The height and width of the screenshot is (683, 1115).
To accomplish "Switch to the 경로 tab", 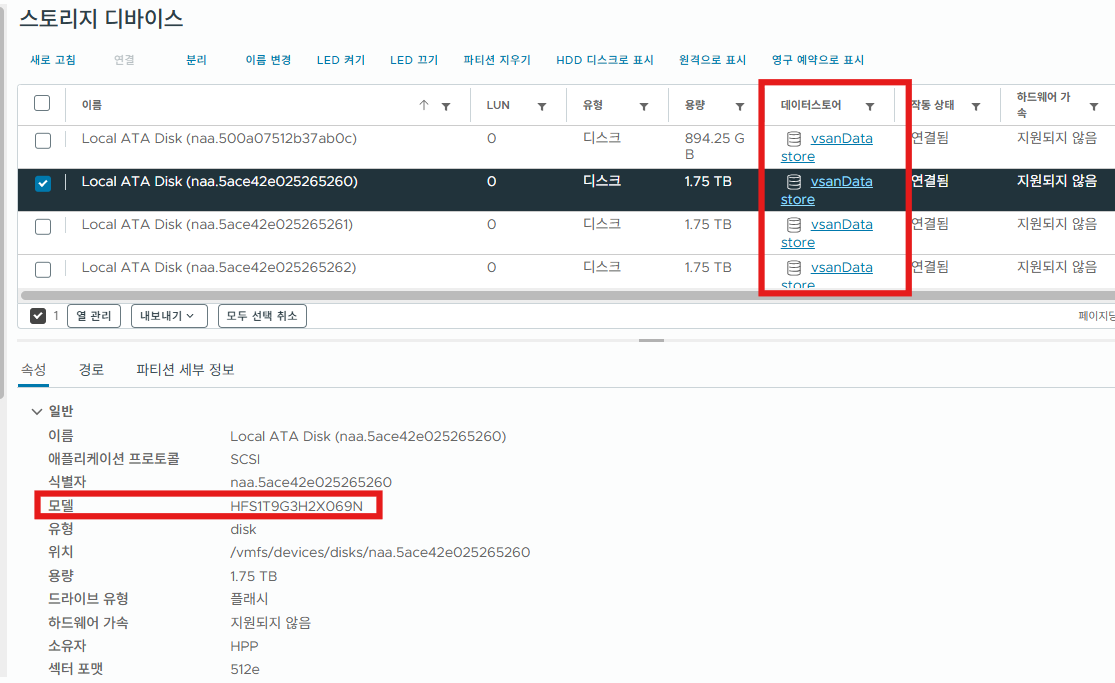I will (91, 369).
